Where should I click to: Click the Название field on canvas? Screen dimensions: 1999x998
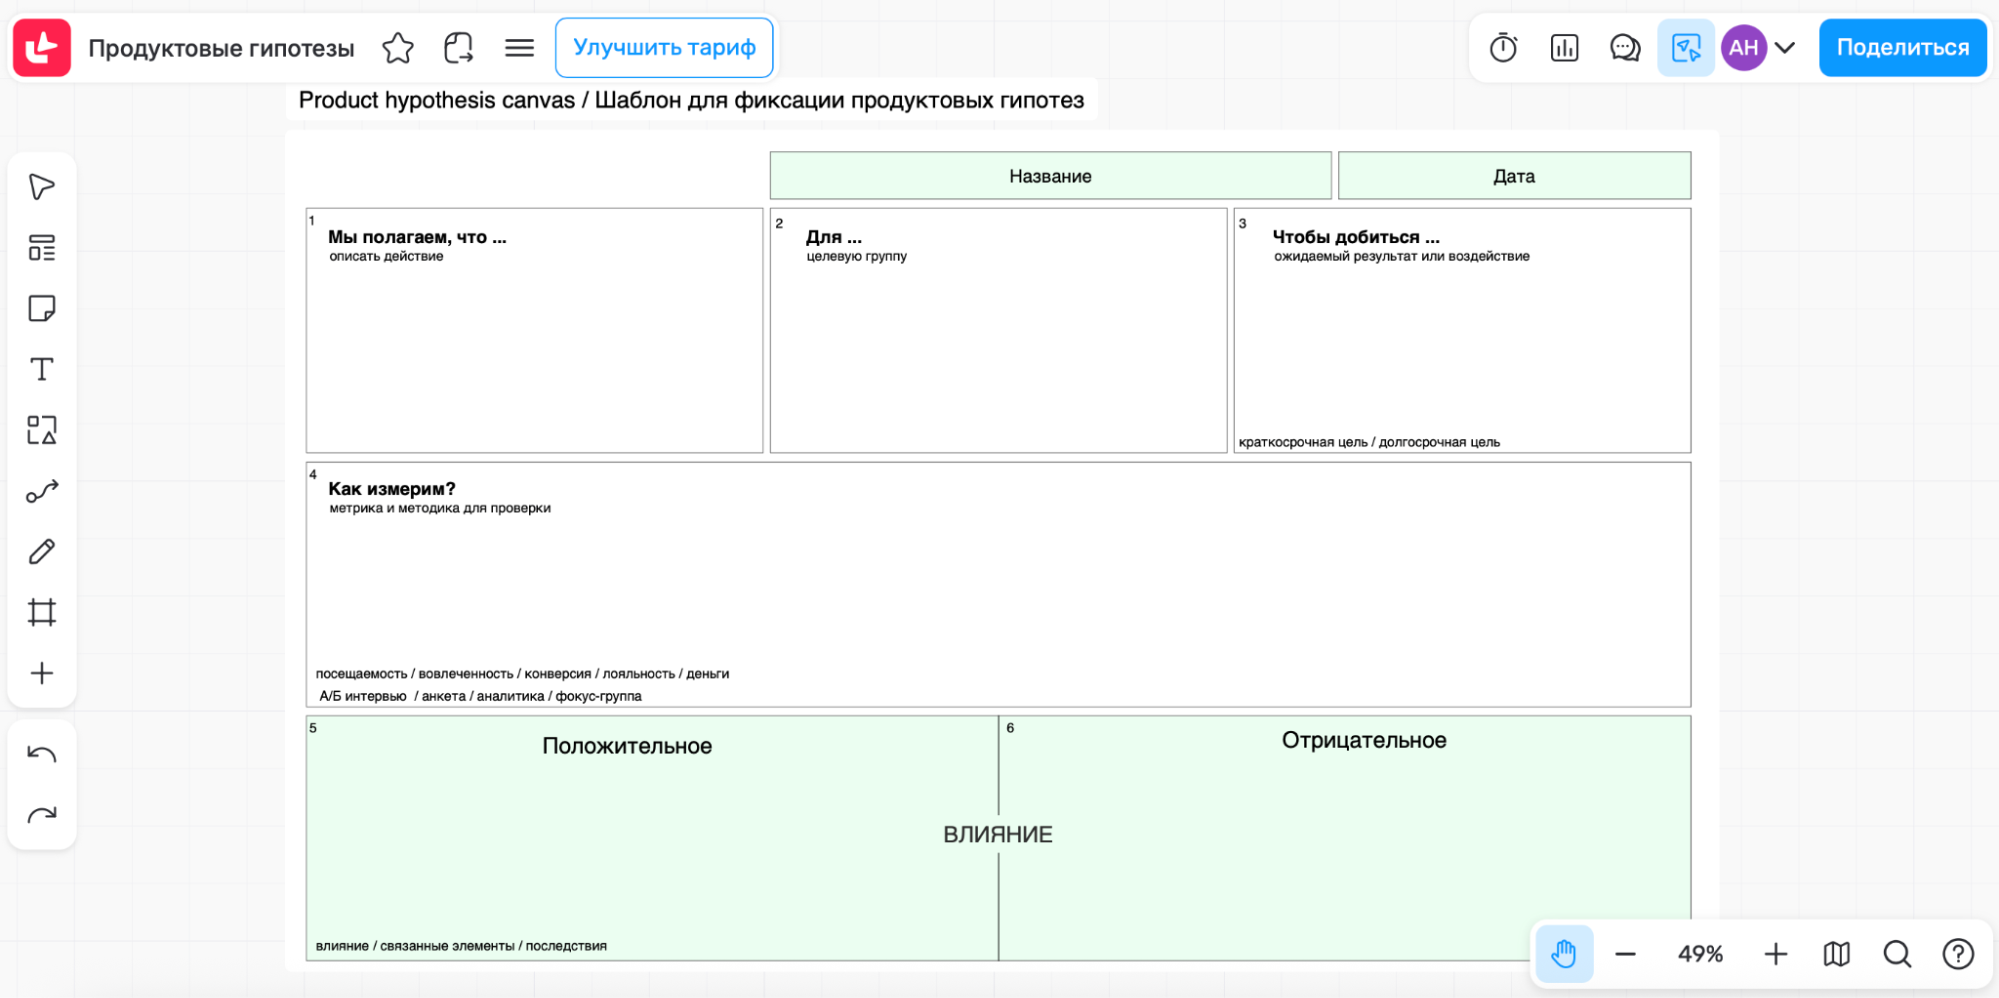point(1050,176)
